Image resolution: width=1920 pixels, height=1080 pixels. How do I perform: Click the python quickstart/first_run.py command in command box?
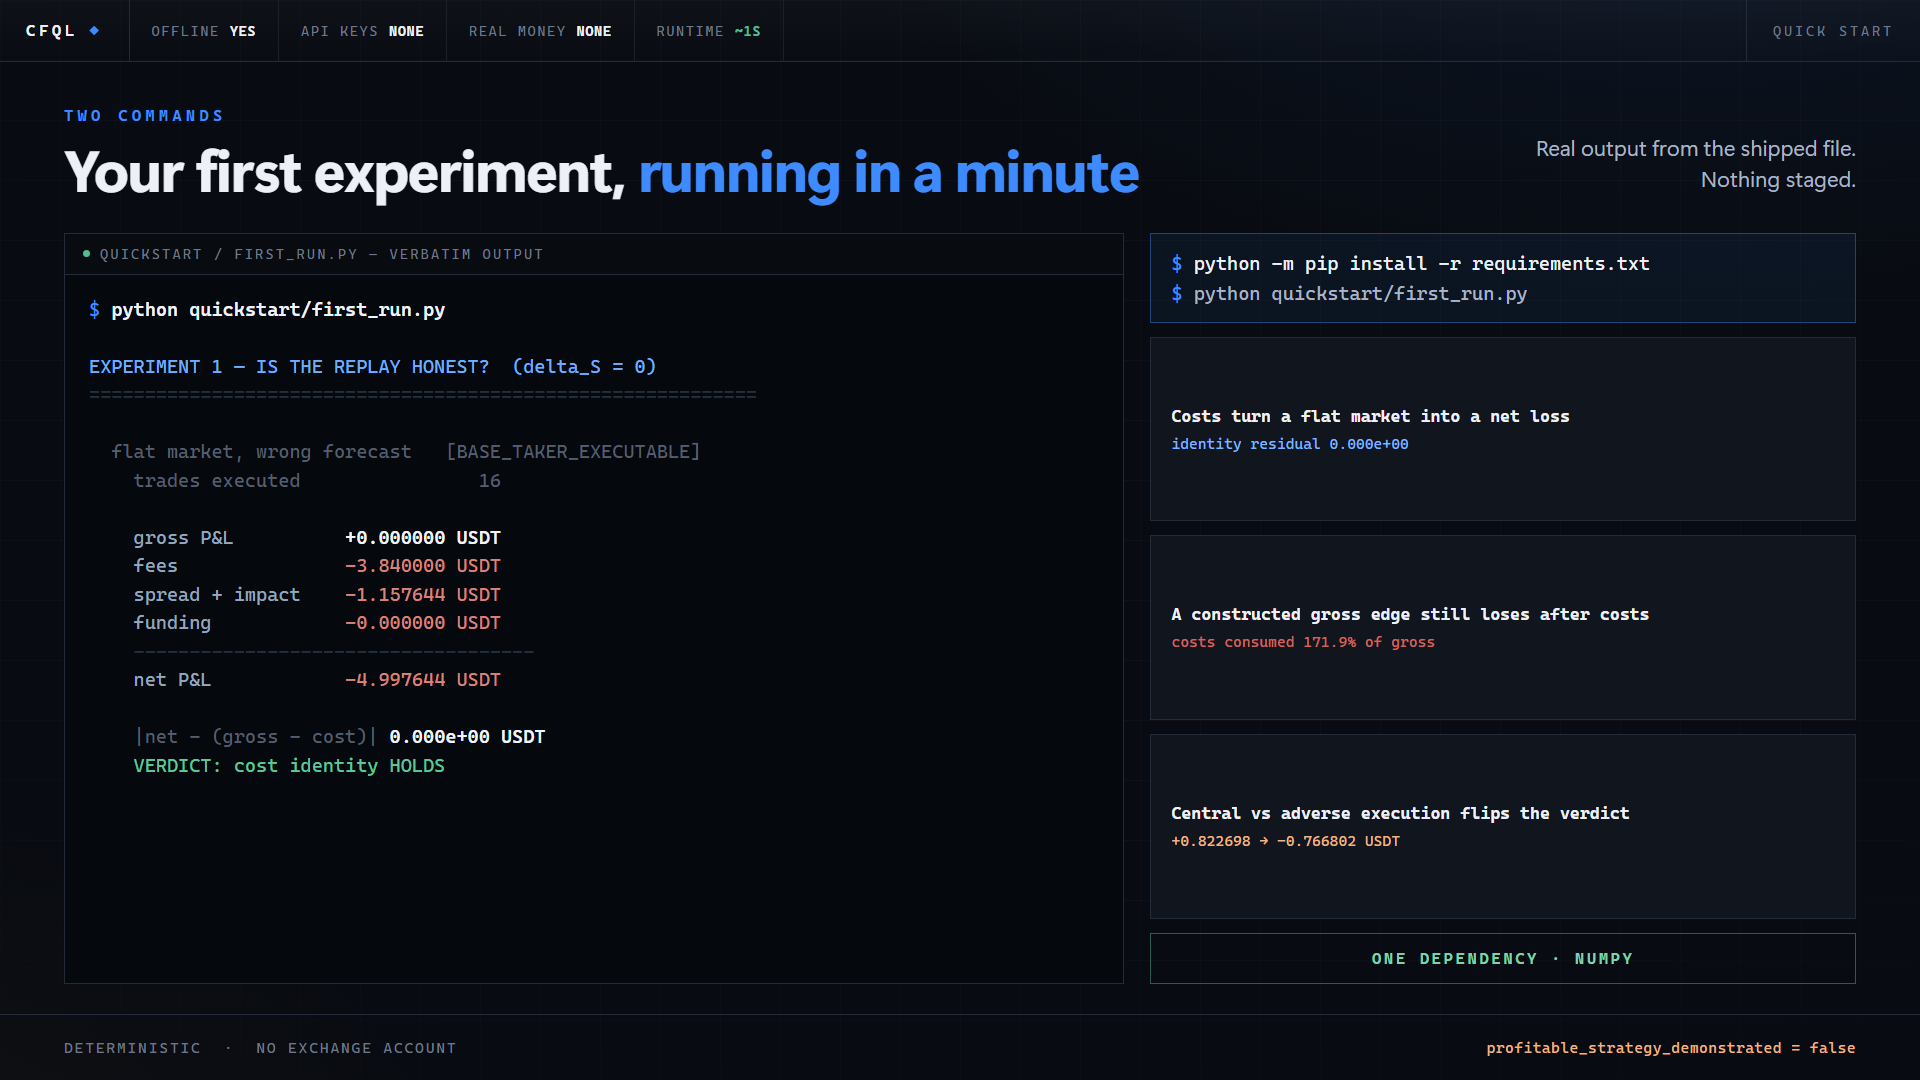click(1360, 294)
